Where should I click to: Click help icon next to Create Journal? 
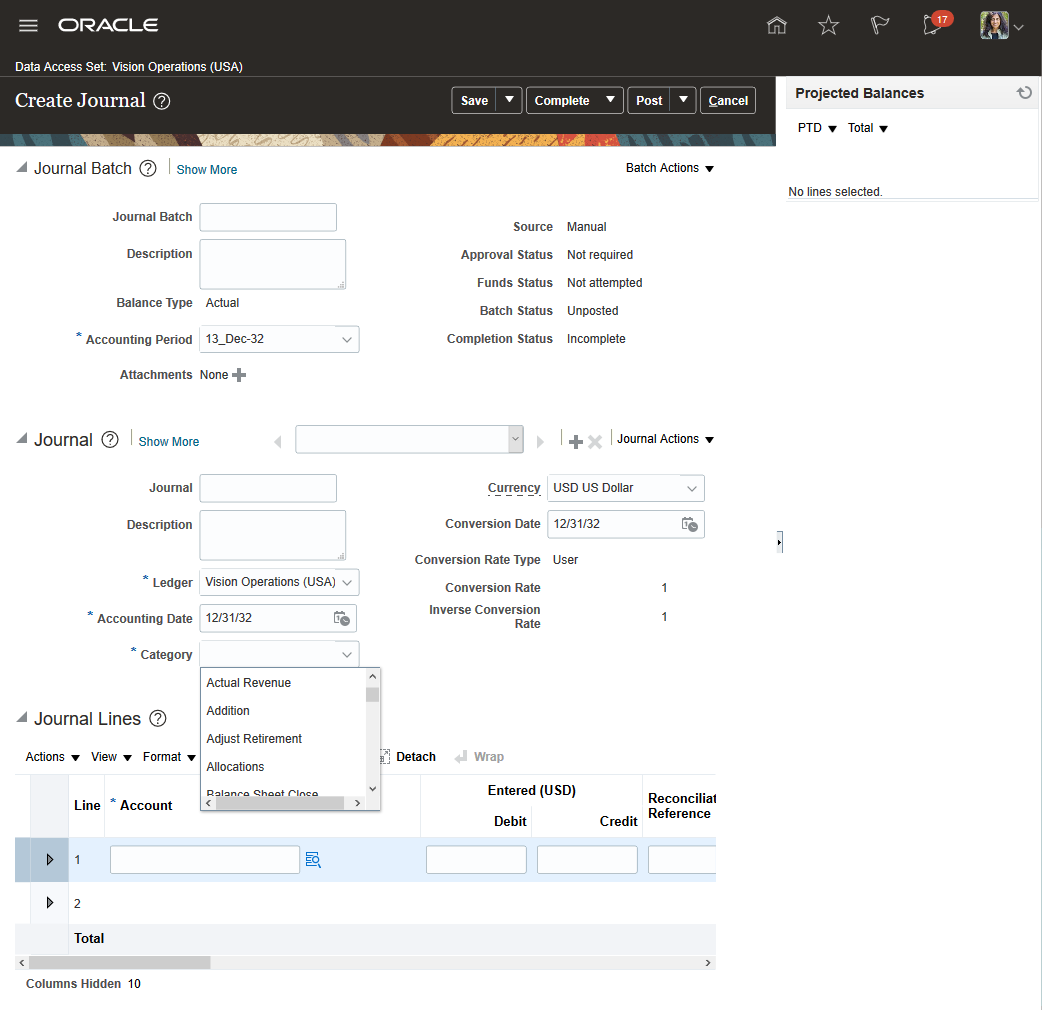161,101
